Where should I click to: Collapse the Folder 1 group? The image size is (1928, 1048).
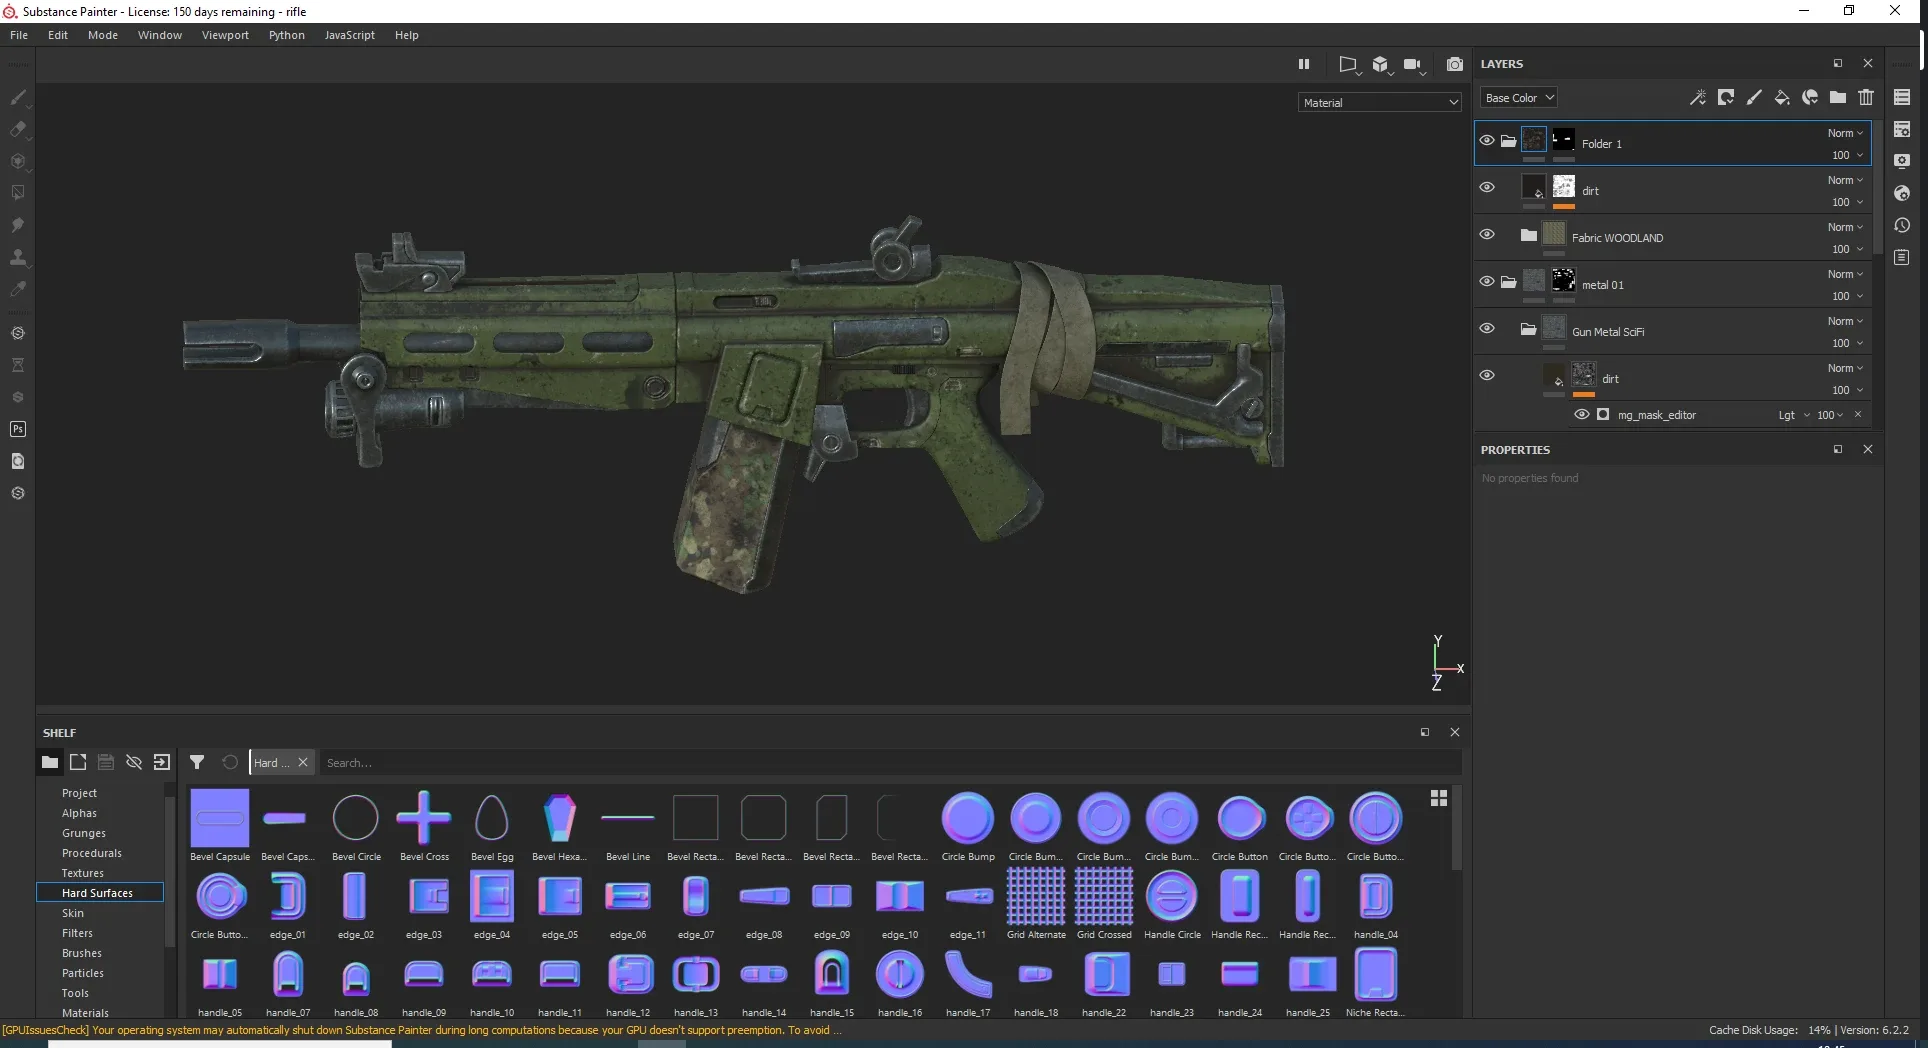(1508, 140)
